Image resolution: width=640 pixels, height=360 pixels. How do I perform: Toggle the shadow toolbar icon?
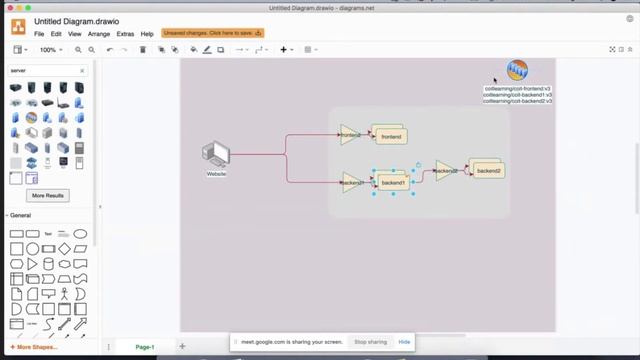point(220,50)
